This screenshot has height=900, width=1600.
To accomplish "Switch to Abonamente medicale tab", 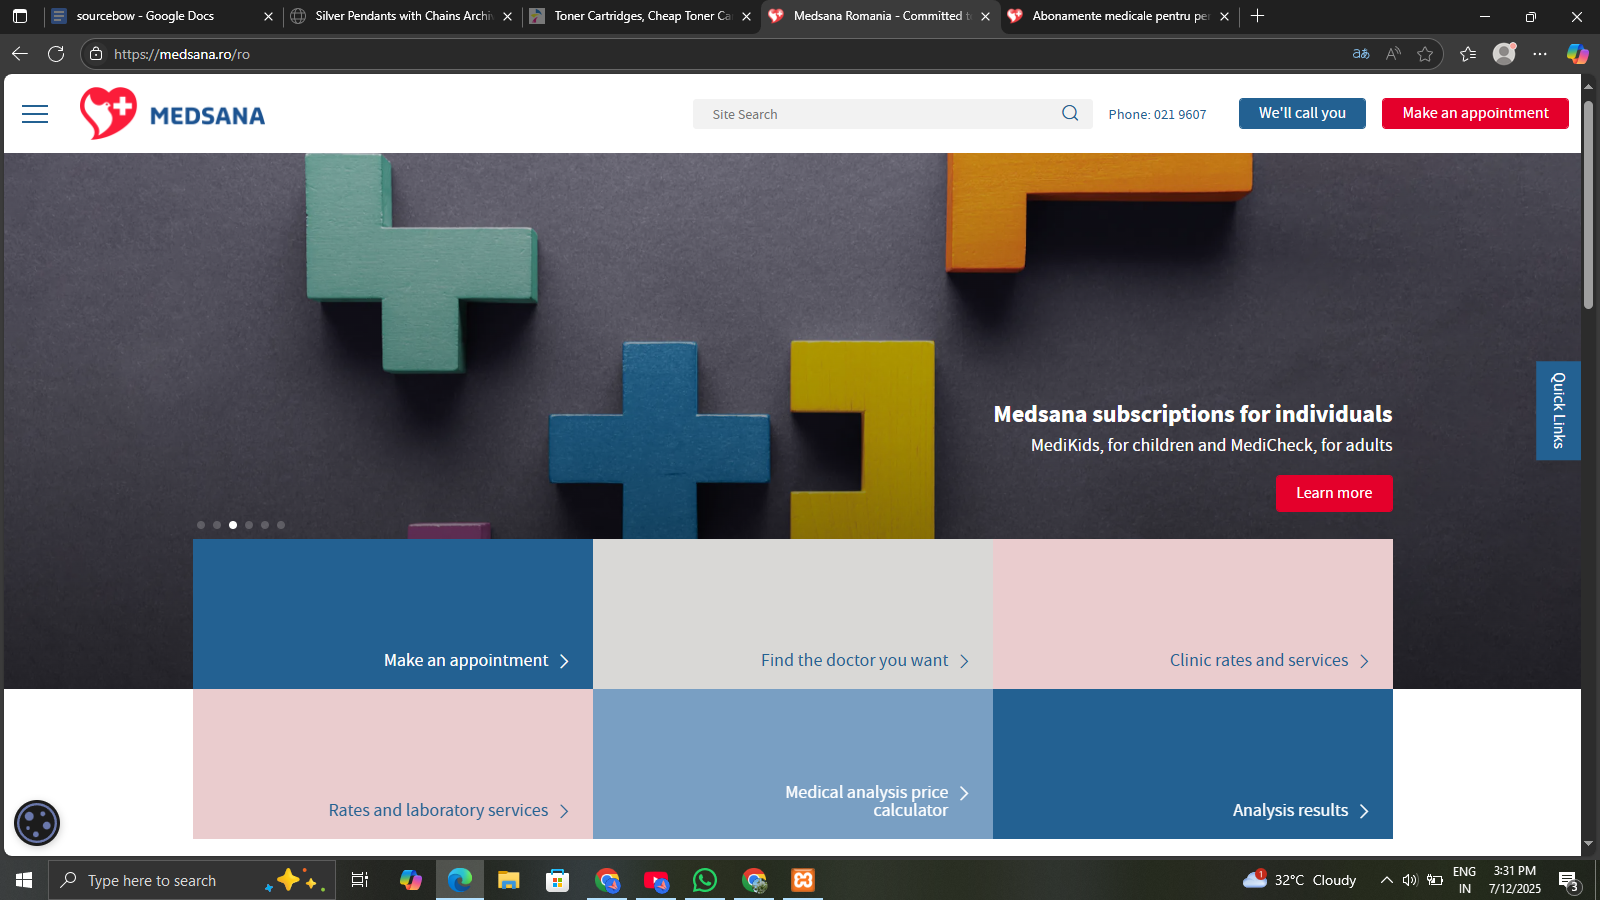I will (x=1120, y=16).
